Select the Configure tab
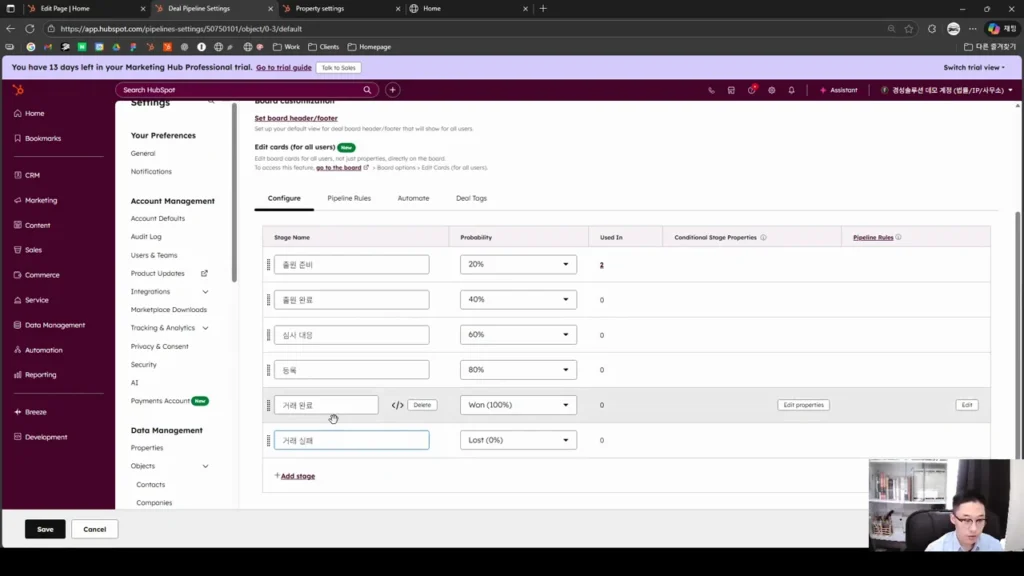The image size is (1024, 576). pyautogui.click(x=284, y=198)
